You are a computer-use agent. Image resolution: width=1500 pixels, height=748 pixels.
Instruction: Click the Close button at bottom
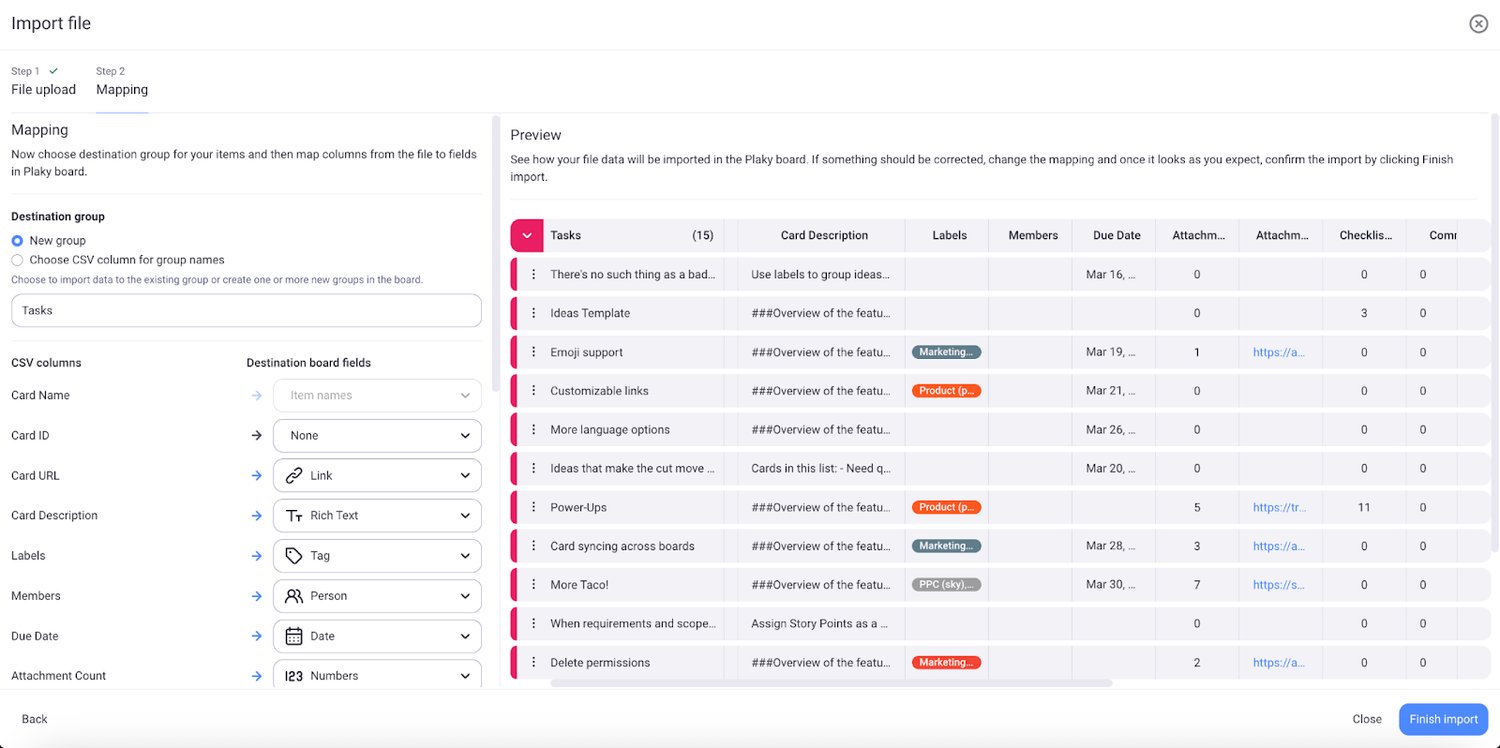pyautogui.click(x=1367, y=719)
